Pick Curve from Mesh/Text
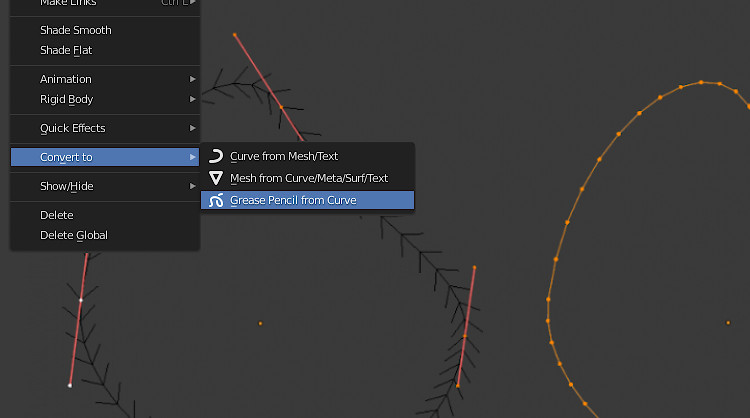Screen dimensions: 750x418 pyautogui.click(x=284, y=156)
